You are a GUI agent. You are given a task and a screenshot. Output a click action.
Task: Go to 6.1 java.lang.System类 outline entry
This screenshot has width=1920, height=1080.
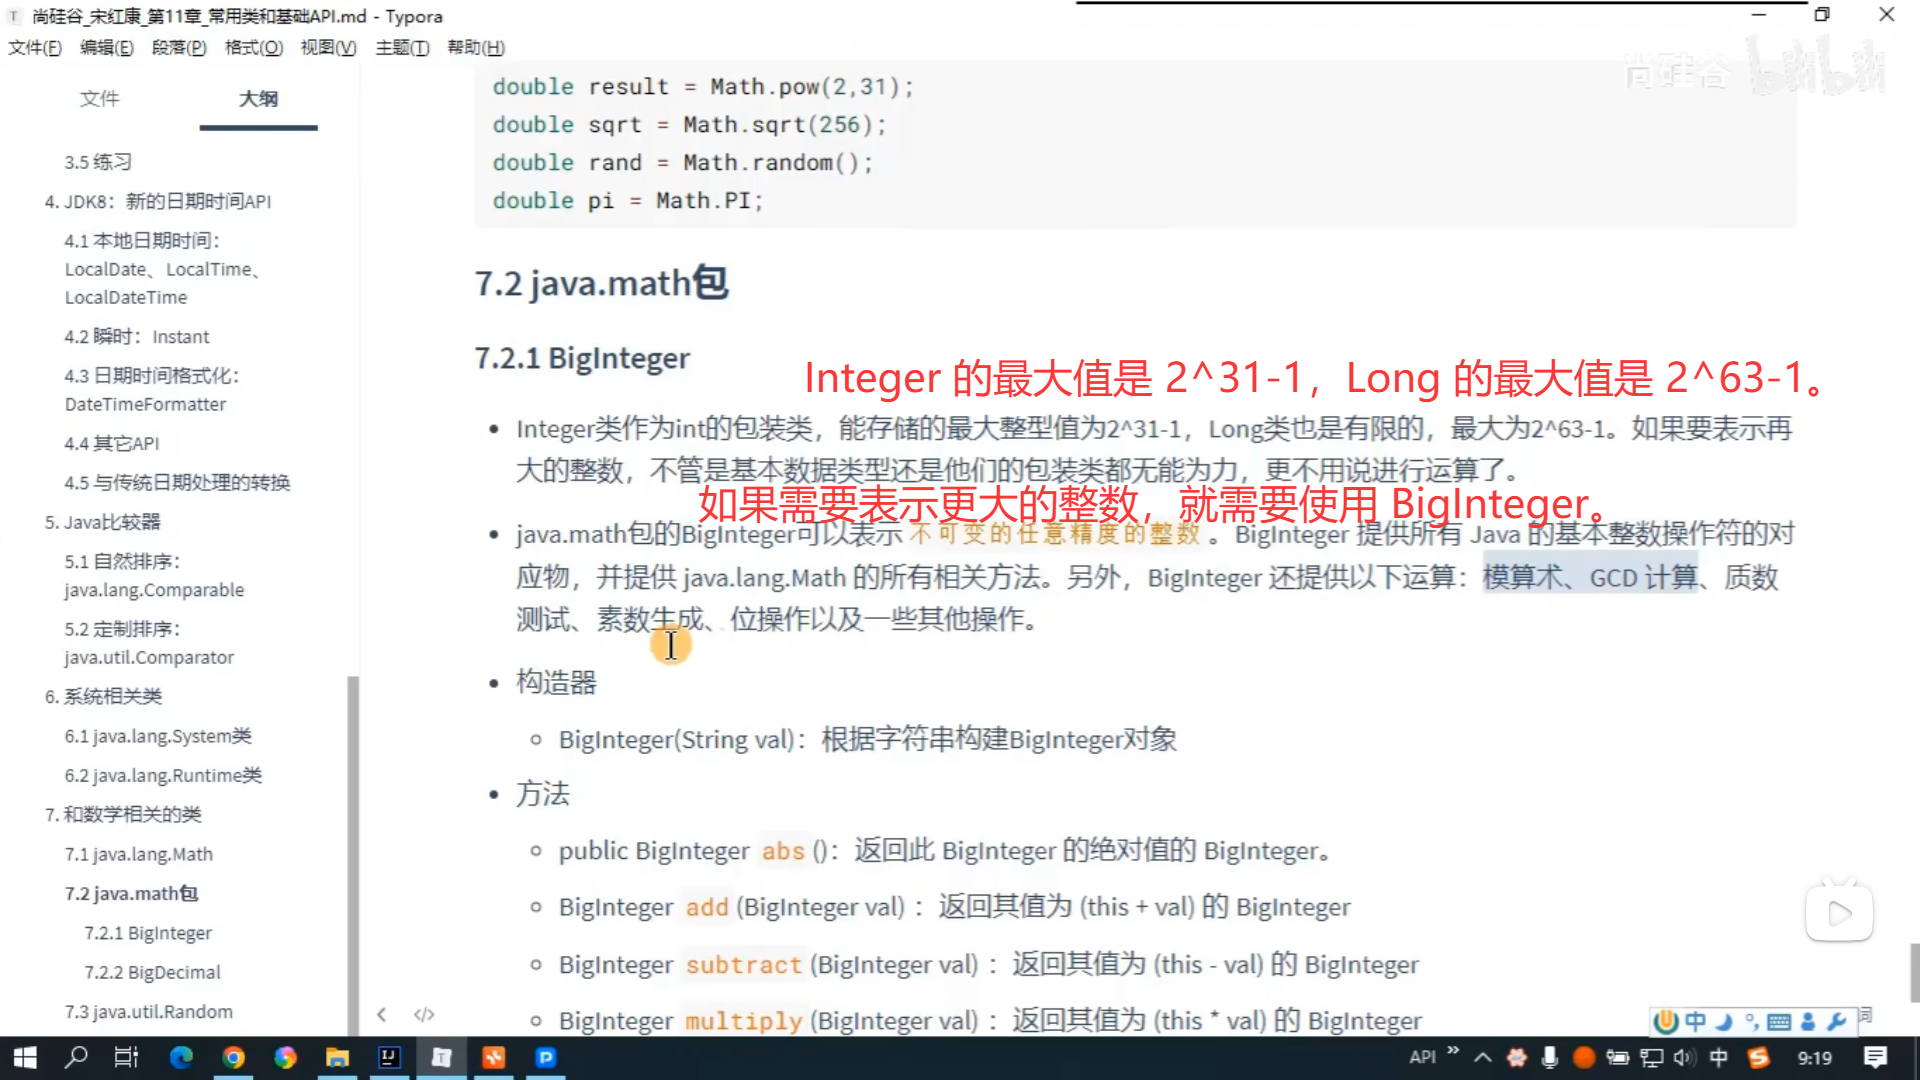pos(158,736)
